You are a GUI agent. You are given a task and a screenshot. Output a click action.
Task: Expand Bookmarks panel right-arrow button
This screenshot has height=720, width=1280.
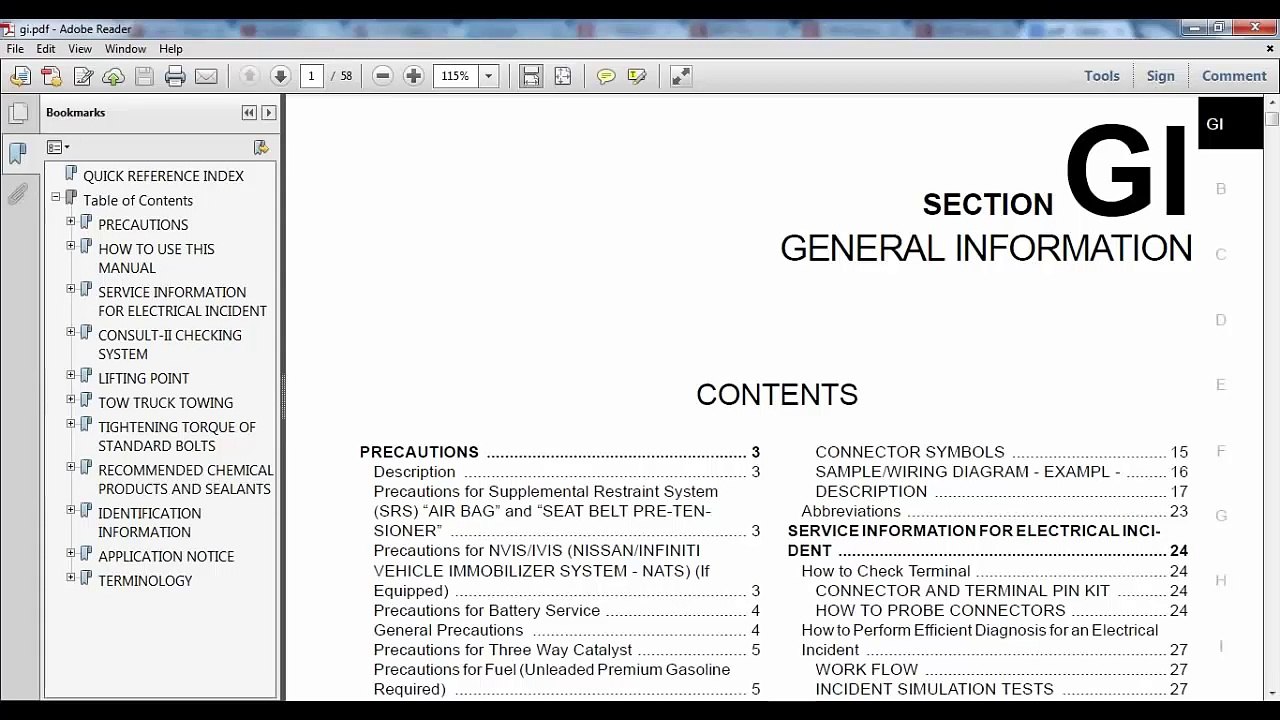tap(268, 113)
